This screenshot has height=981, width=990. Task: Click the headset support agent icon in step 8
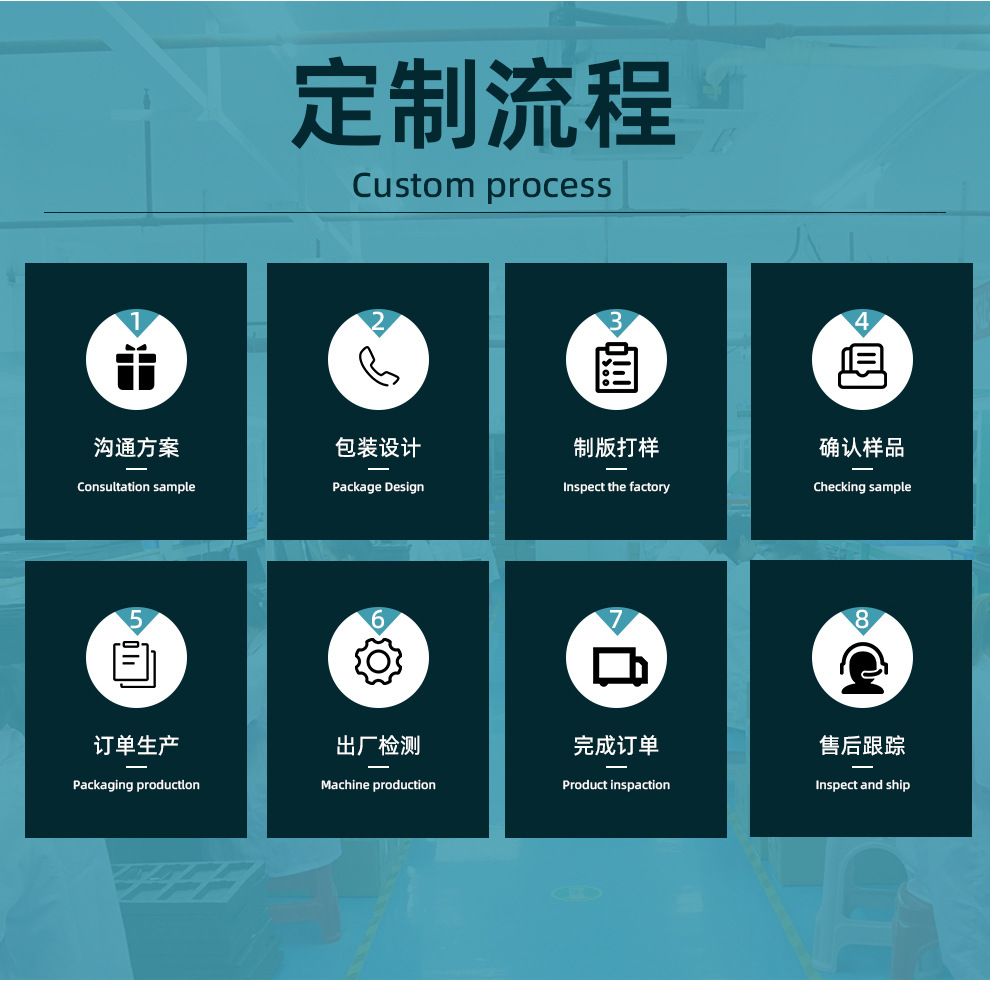863,668
